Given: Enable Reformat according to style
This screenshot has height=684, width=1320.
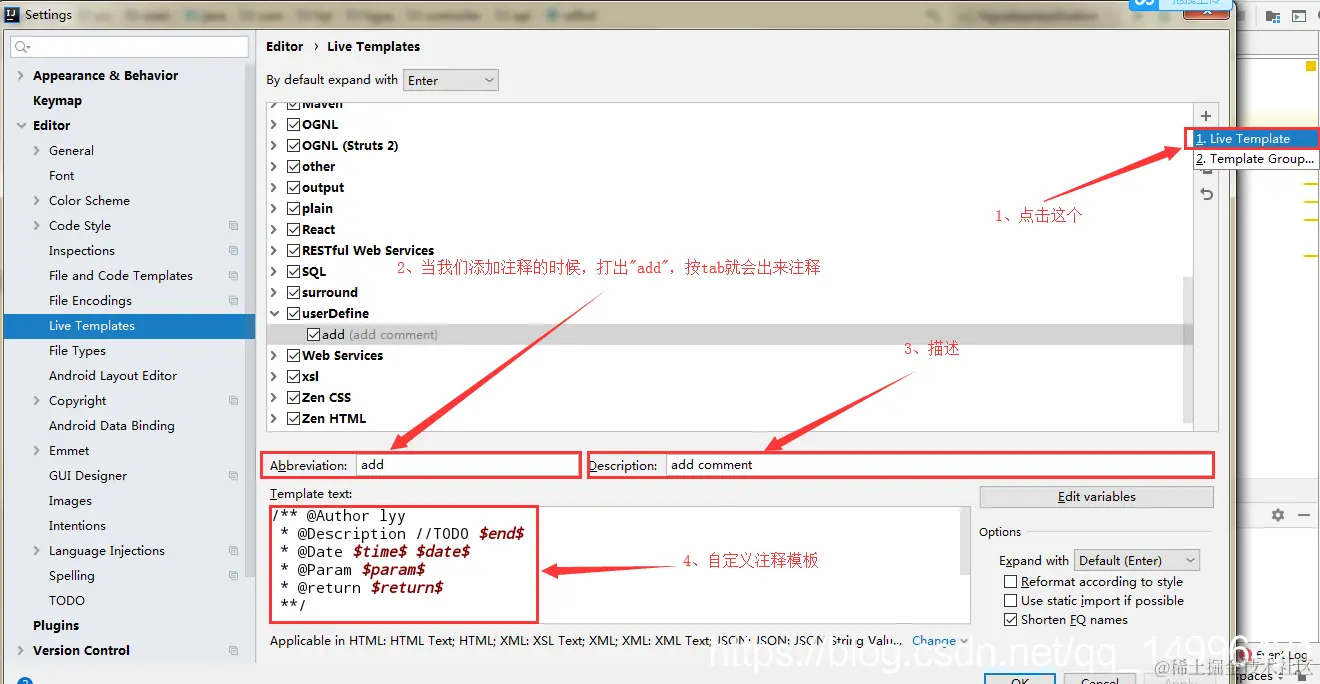Looking at the screenshot, I should coord(1010,582).
